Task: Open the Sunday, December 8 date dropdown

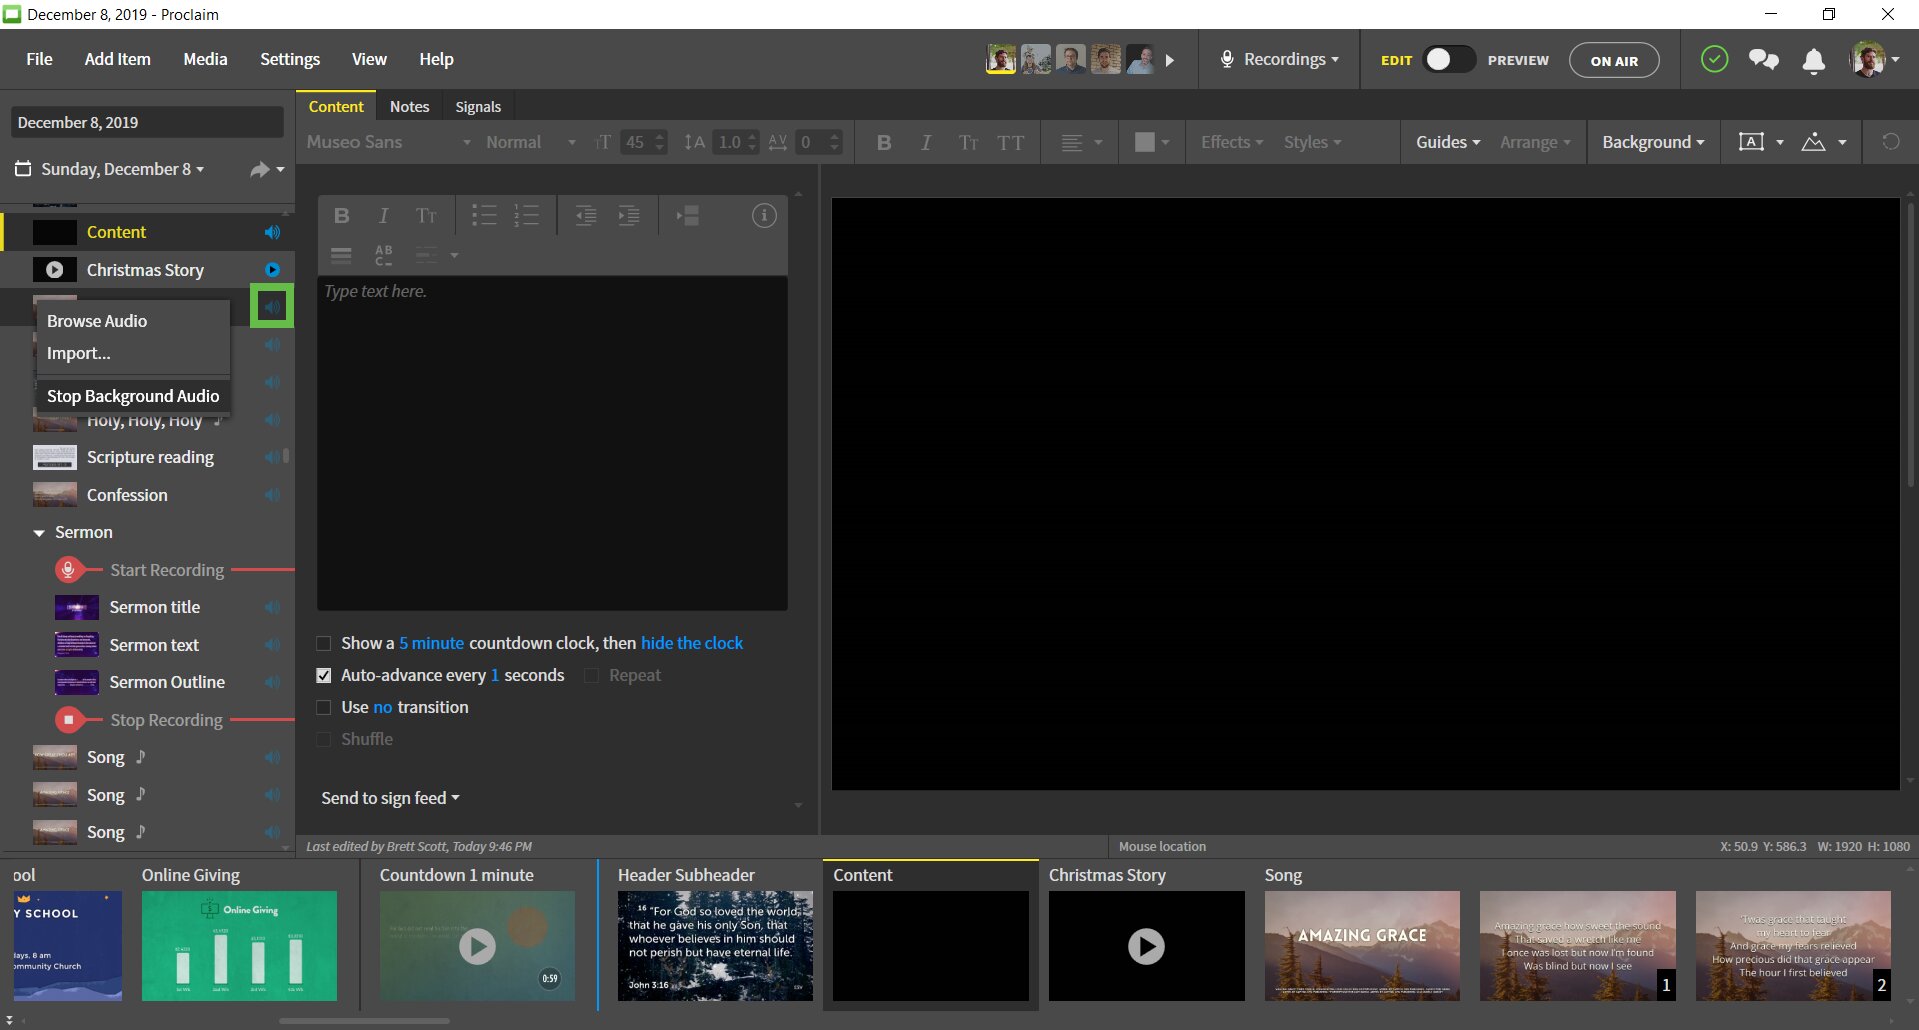Action: (x=110, y=169)
